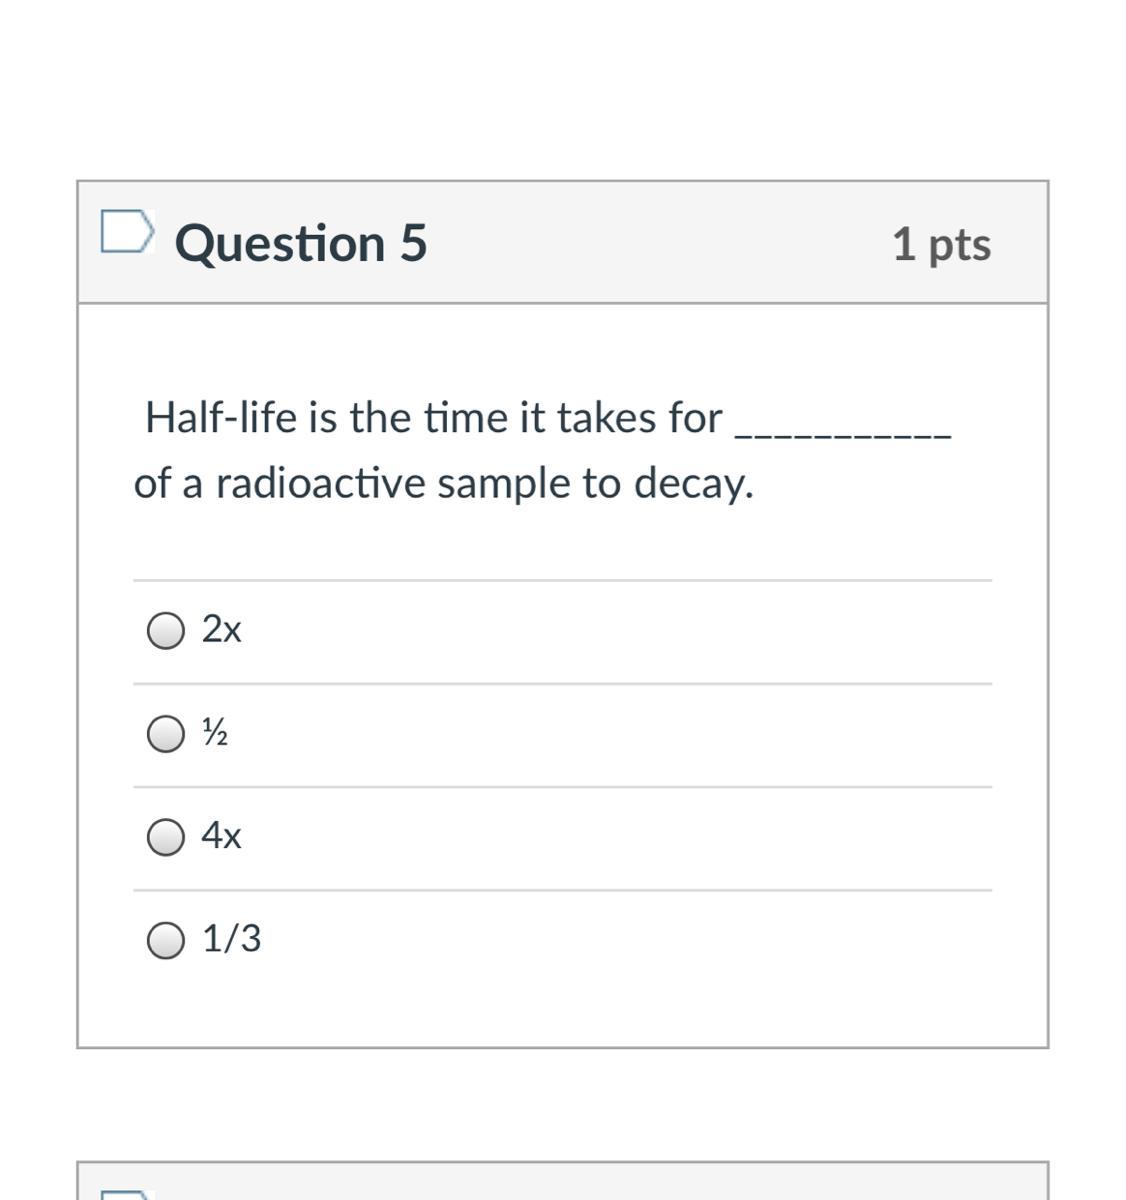Flag Question 5 for review
Screen dimensions: 1126x1200
click(x=128, y=232)
